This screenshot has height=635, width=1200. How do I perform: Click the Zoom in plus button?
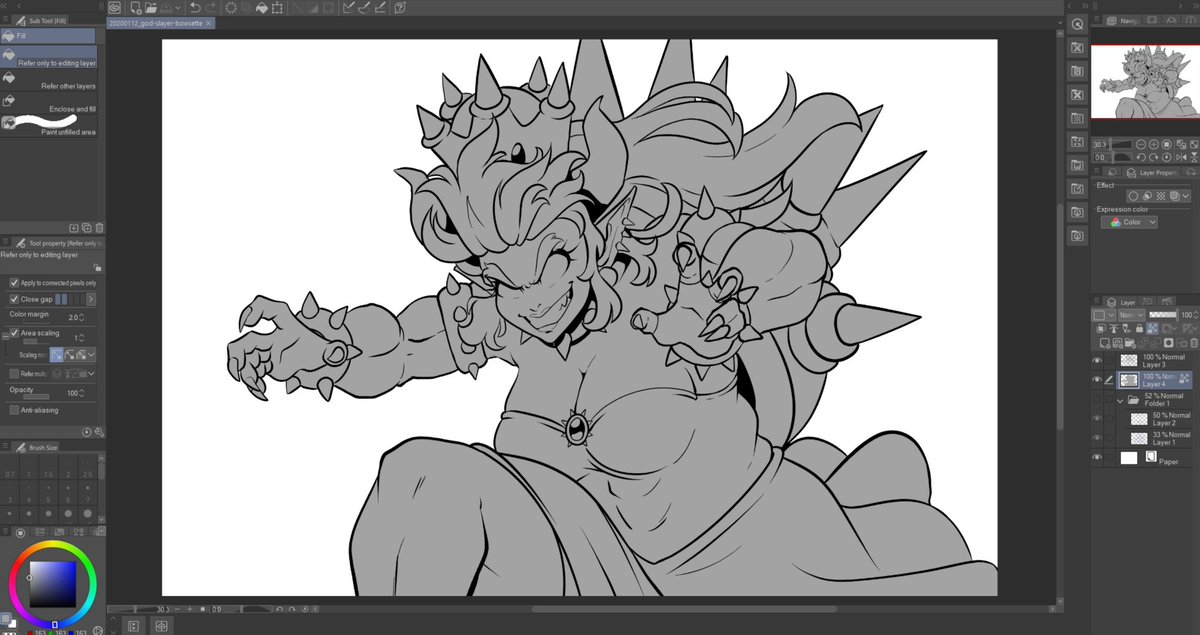(190, 608)
